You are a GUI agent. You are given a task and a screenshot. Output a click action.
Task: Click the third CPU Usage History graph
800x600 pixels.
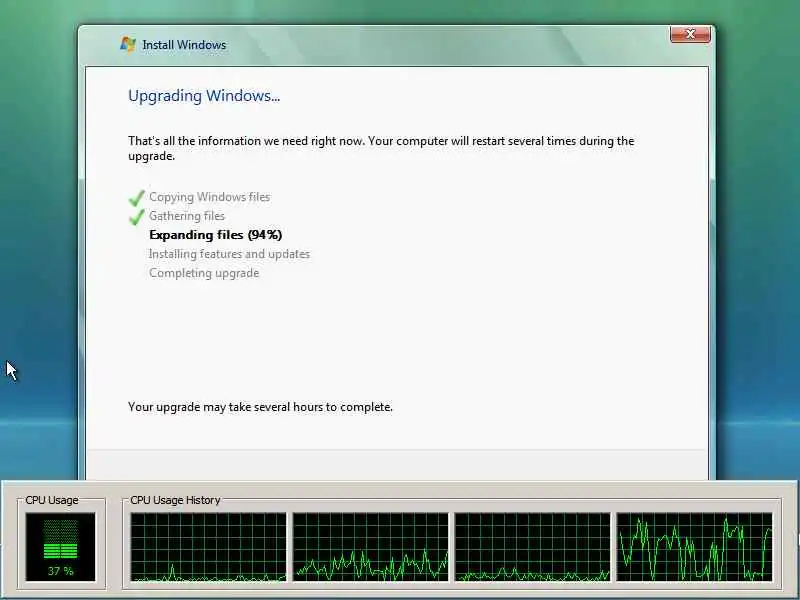pos(532,547)
